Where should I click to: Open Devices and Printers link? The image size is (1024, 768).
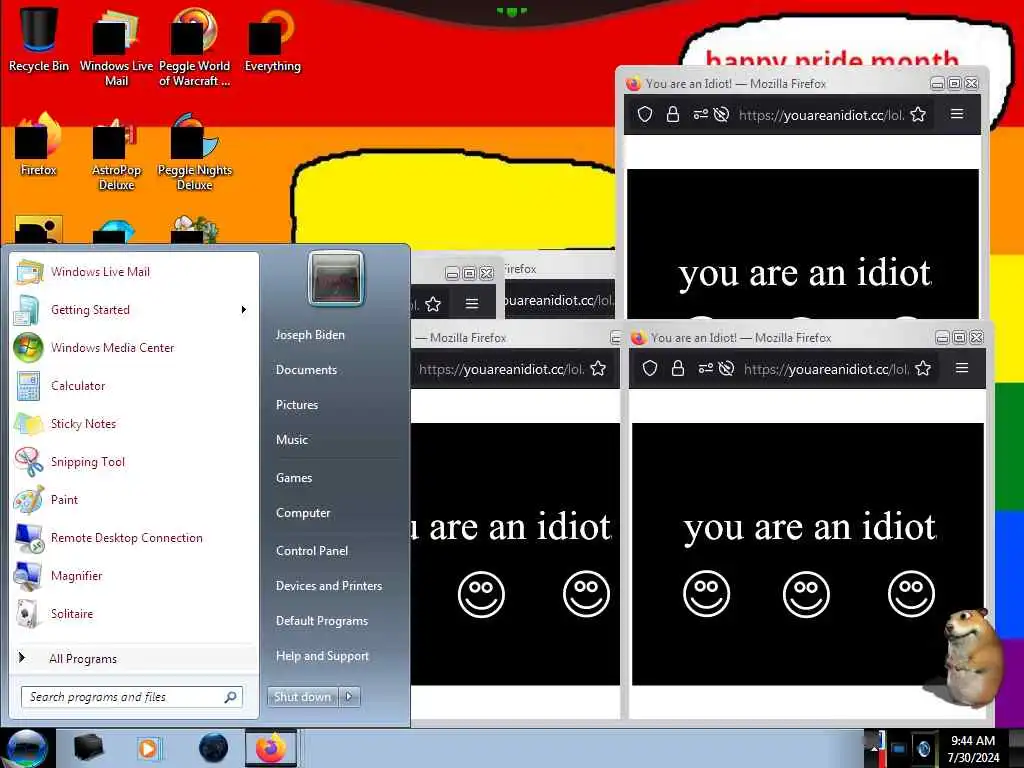tap(329, 586)
